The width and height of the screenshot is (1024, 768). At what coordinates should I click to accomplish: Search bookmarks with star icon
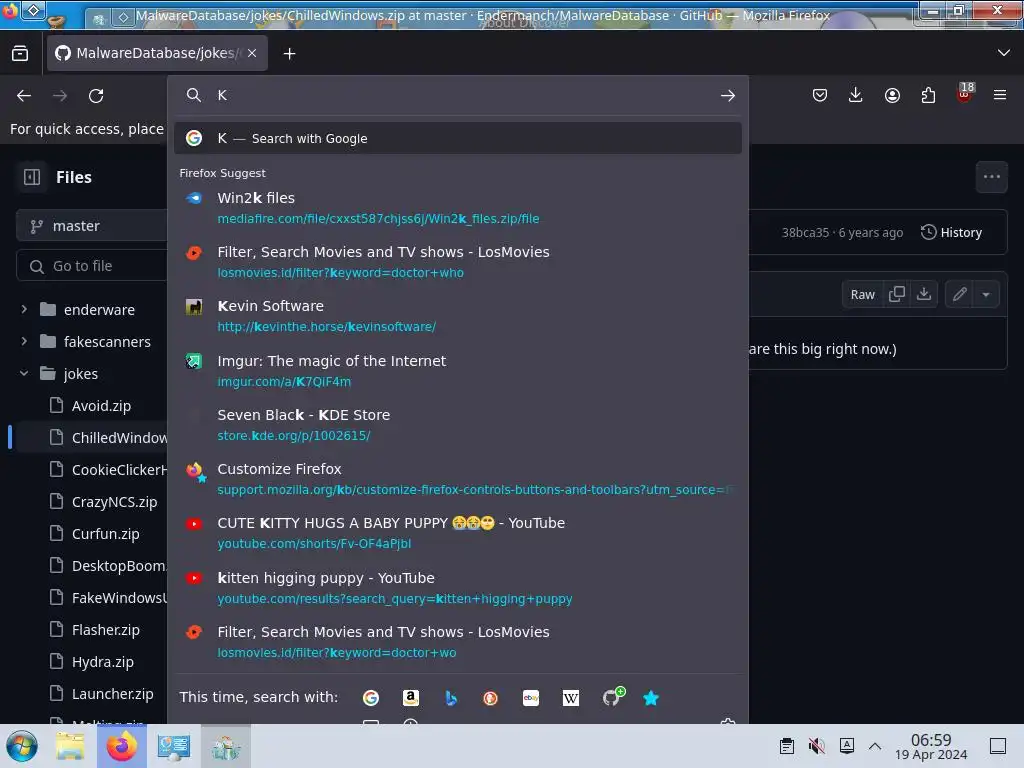coord(651,697)
